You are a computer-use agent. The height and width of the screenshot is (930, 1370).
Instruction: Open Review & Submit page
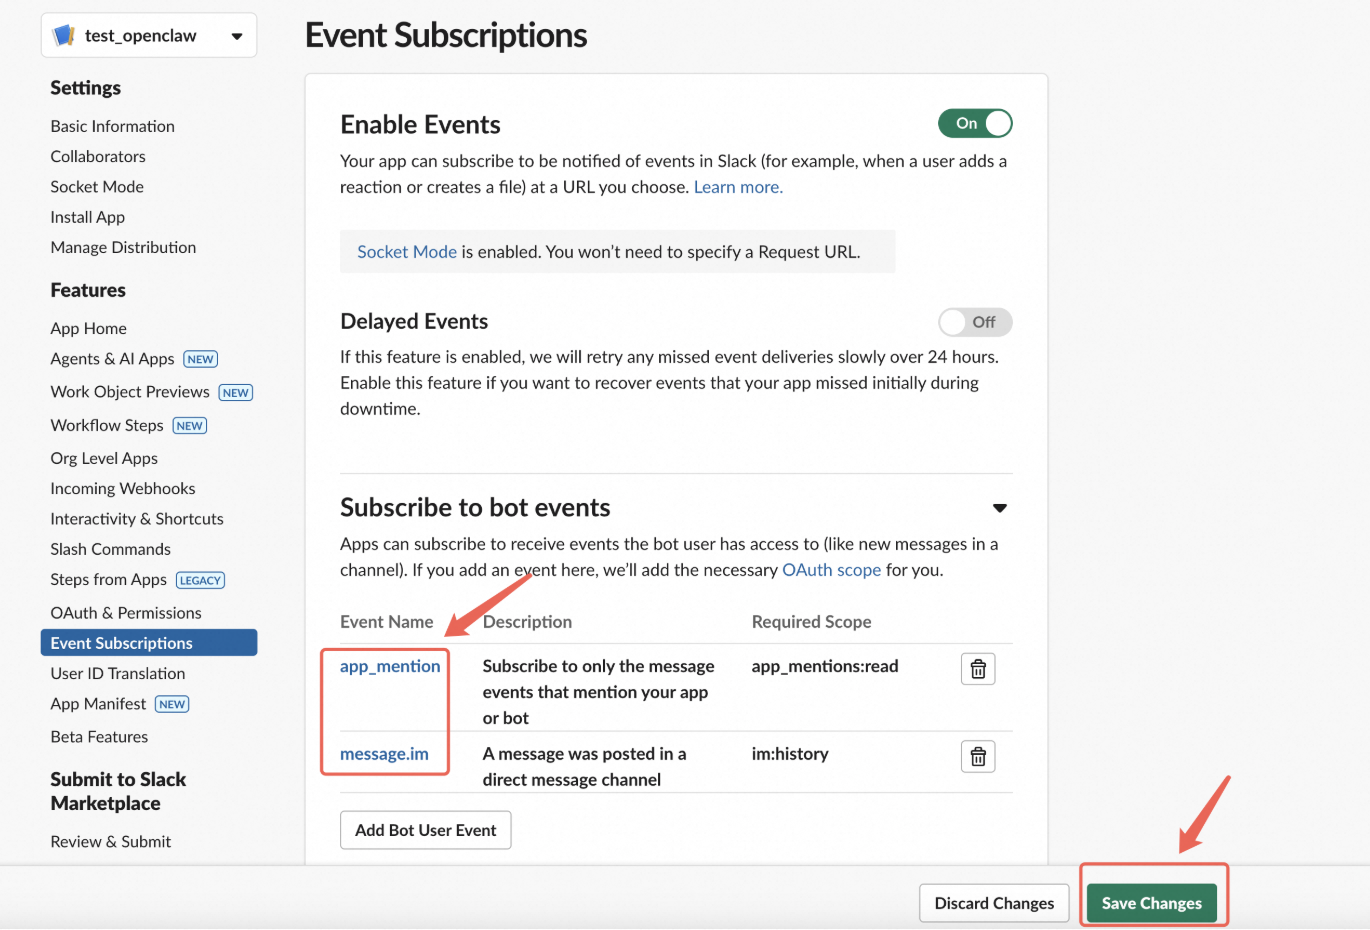coord(111,842)
